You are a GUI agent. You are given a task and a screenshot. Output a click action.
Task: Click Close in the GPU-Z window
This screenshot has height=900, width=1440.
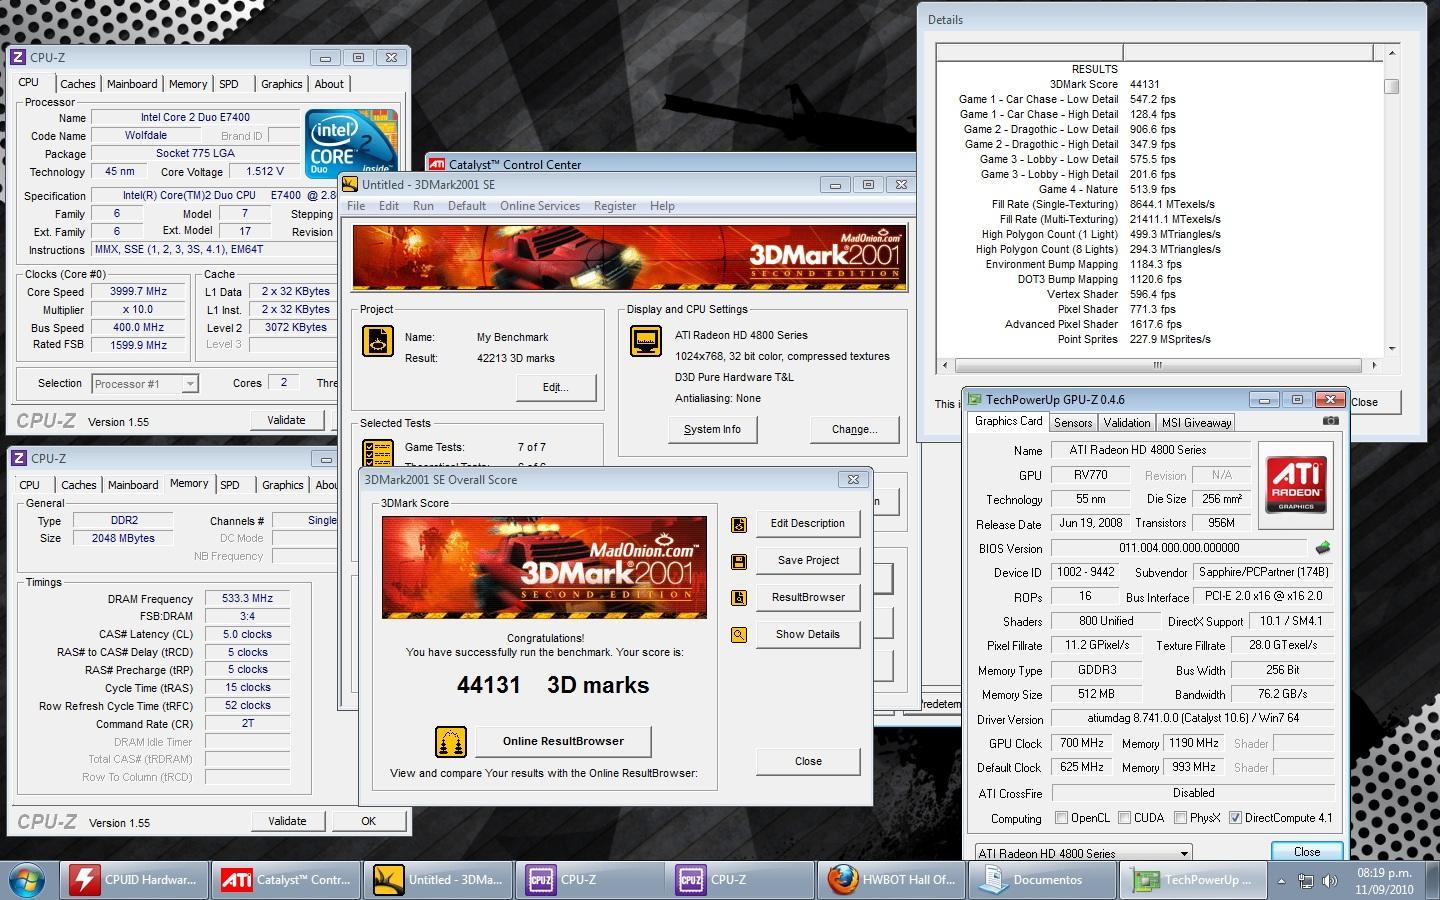coord(1306,852)
